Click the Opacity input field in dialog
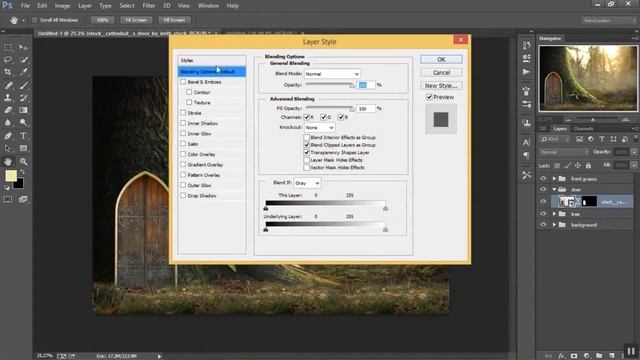The image size is (640, 360). 366,85
